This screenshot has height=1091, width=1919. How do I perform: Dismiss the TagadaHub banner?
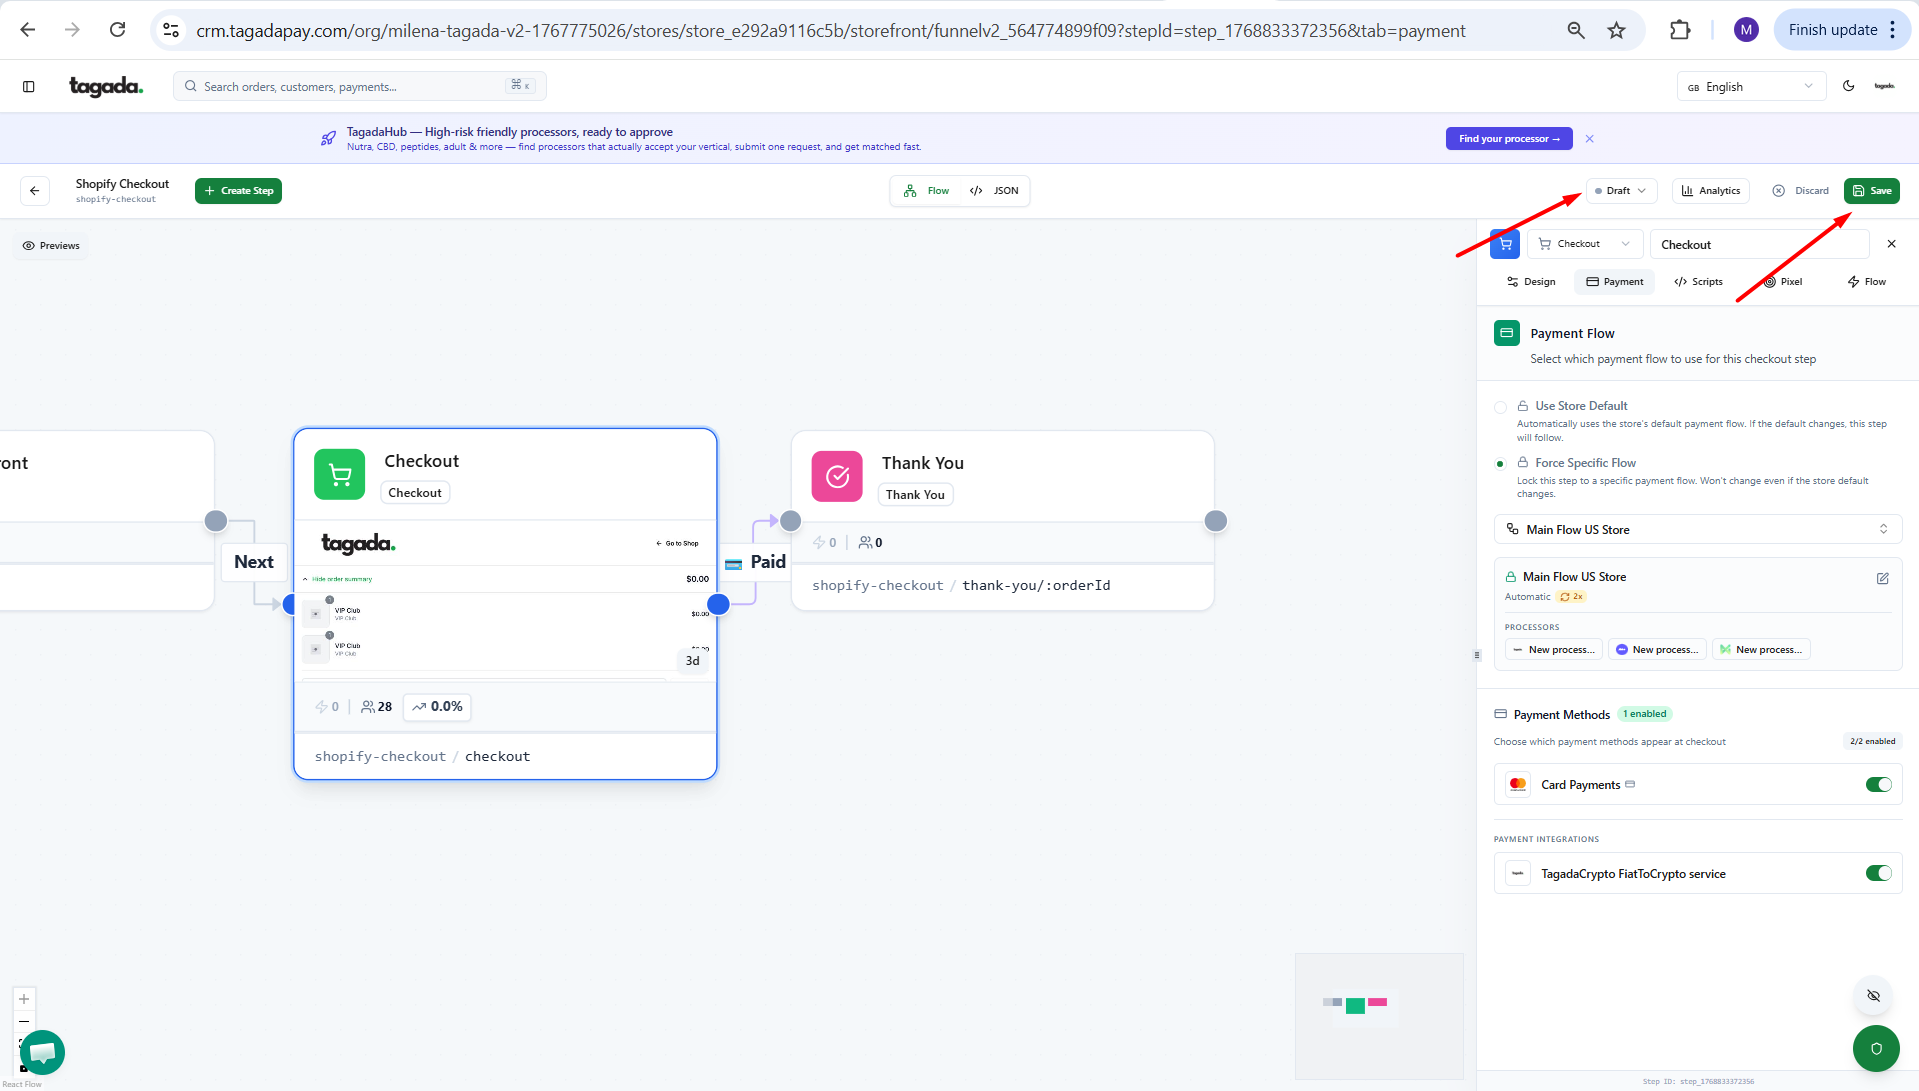[1589, 139]
